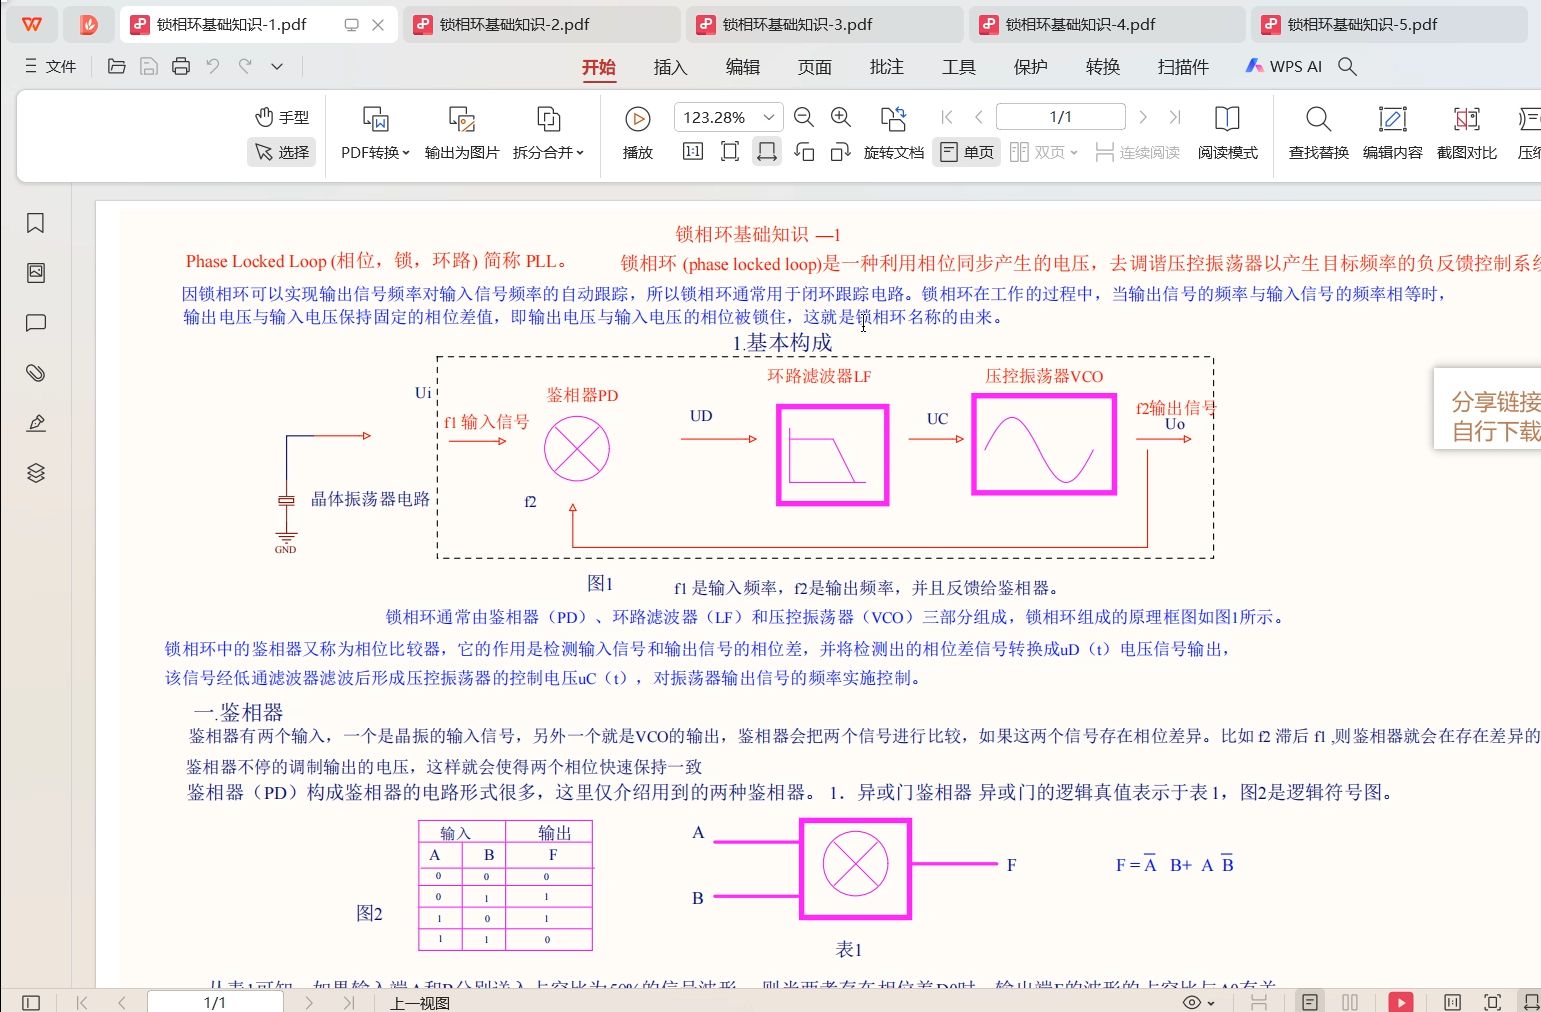
Task: Switch to 锁相环基础知识-2.pdf tab
Action: click(541, 24)
